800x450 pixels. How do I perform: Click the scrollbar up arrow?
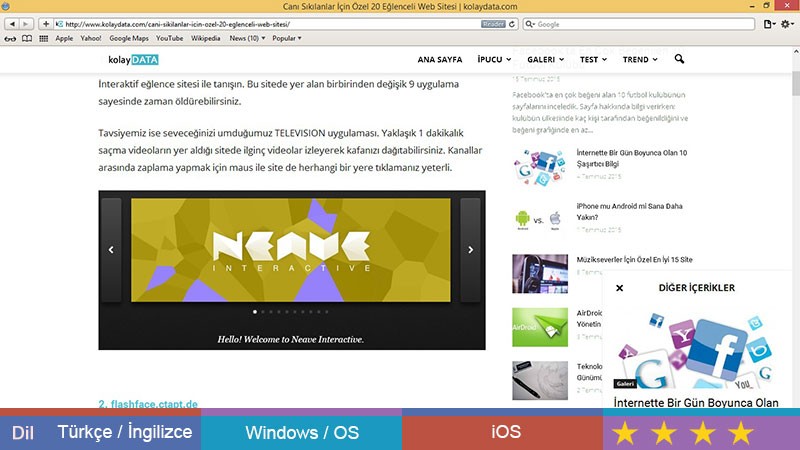coord(795,52)
